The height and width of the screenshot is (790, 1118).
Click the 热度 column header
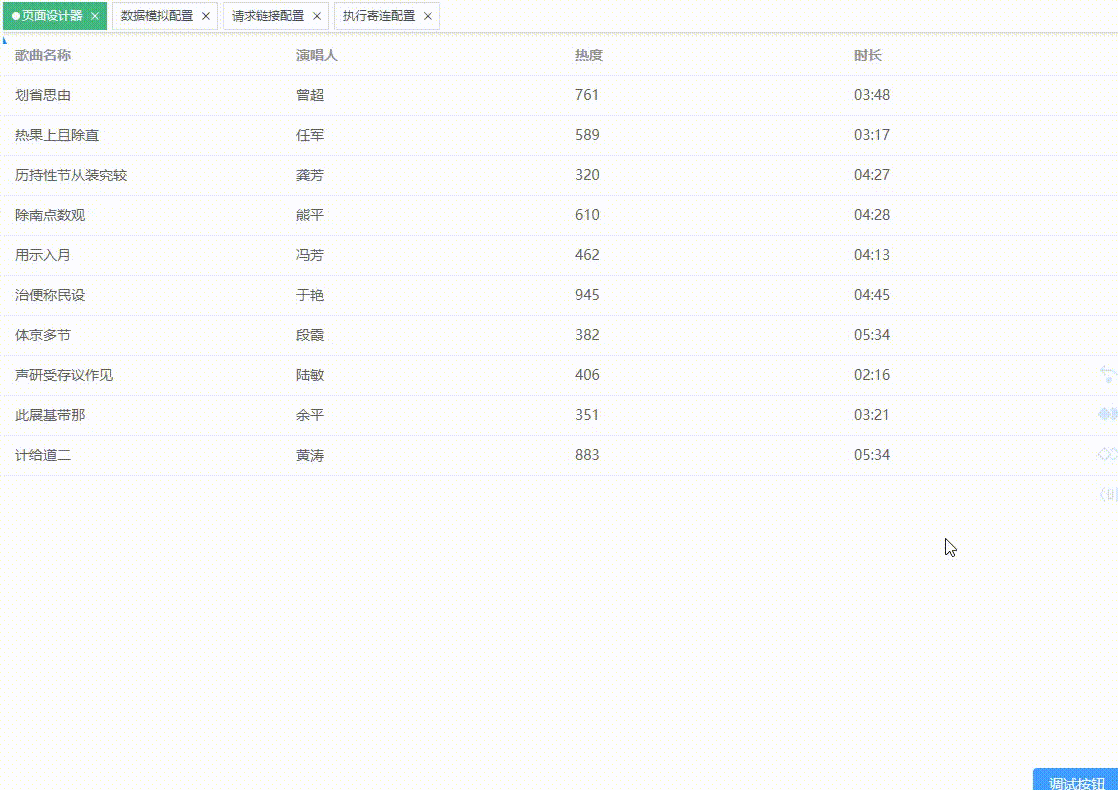589,56
